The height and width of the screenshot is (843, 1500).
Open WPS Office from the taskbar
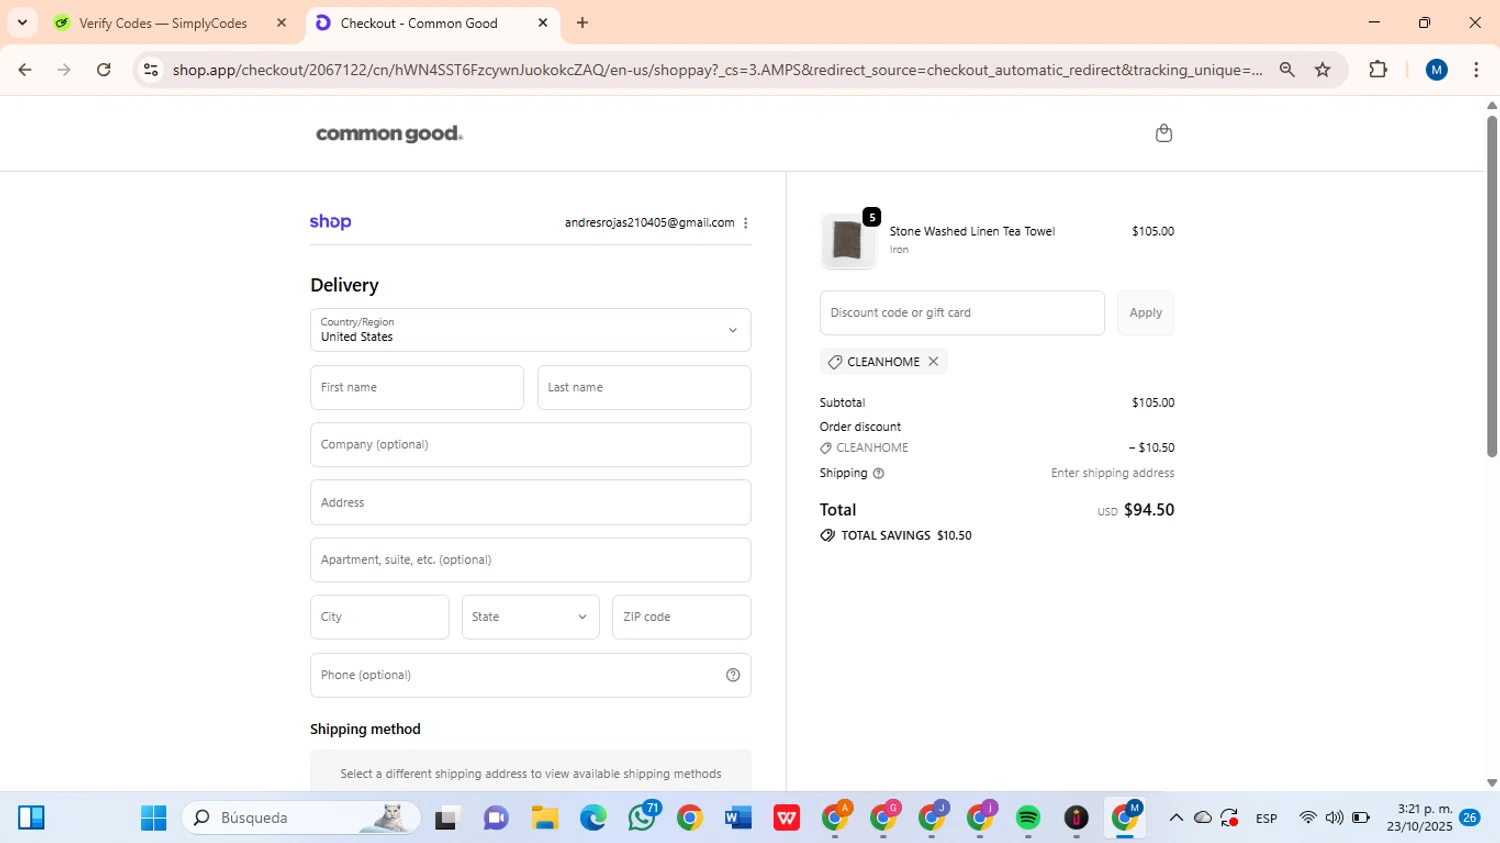pos(787,818)
